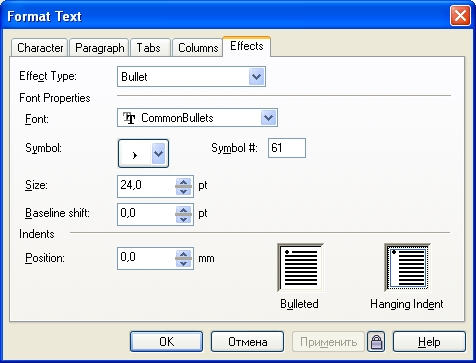Decrease Size with the down arrow
The height and width of the screenshot is (363, 476).
(183, 191)
